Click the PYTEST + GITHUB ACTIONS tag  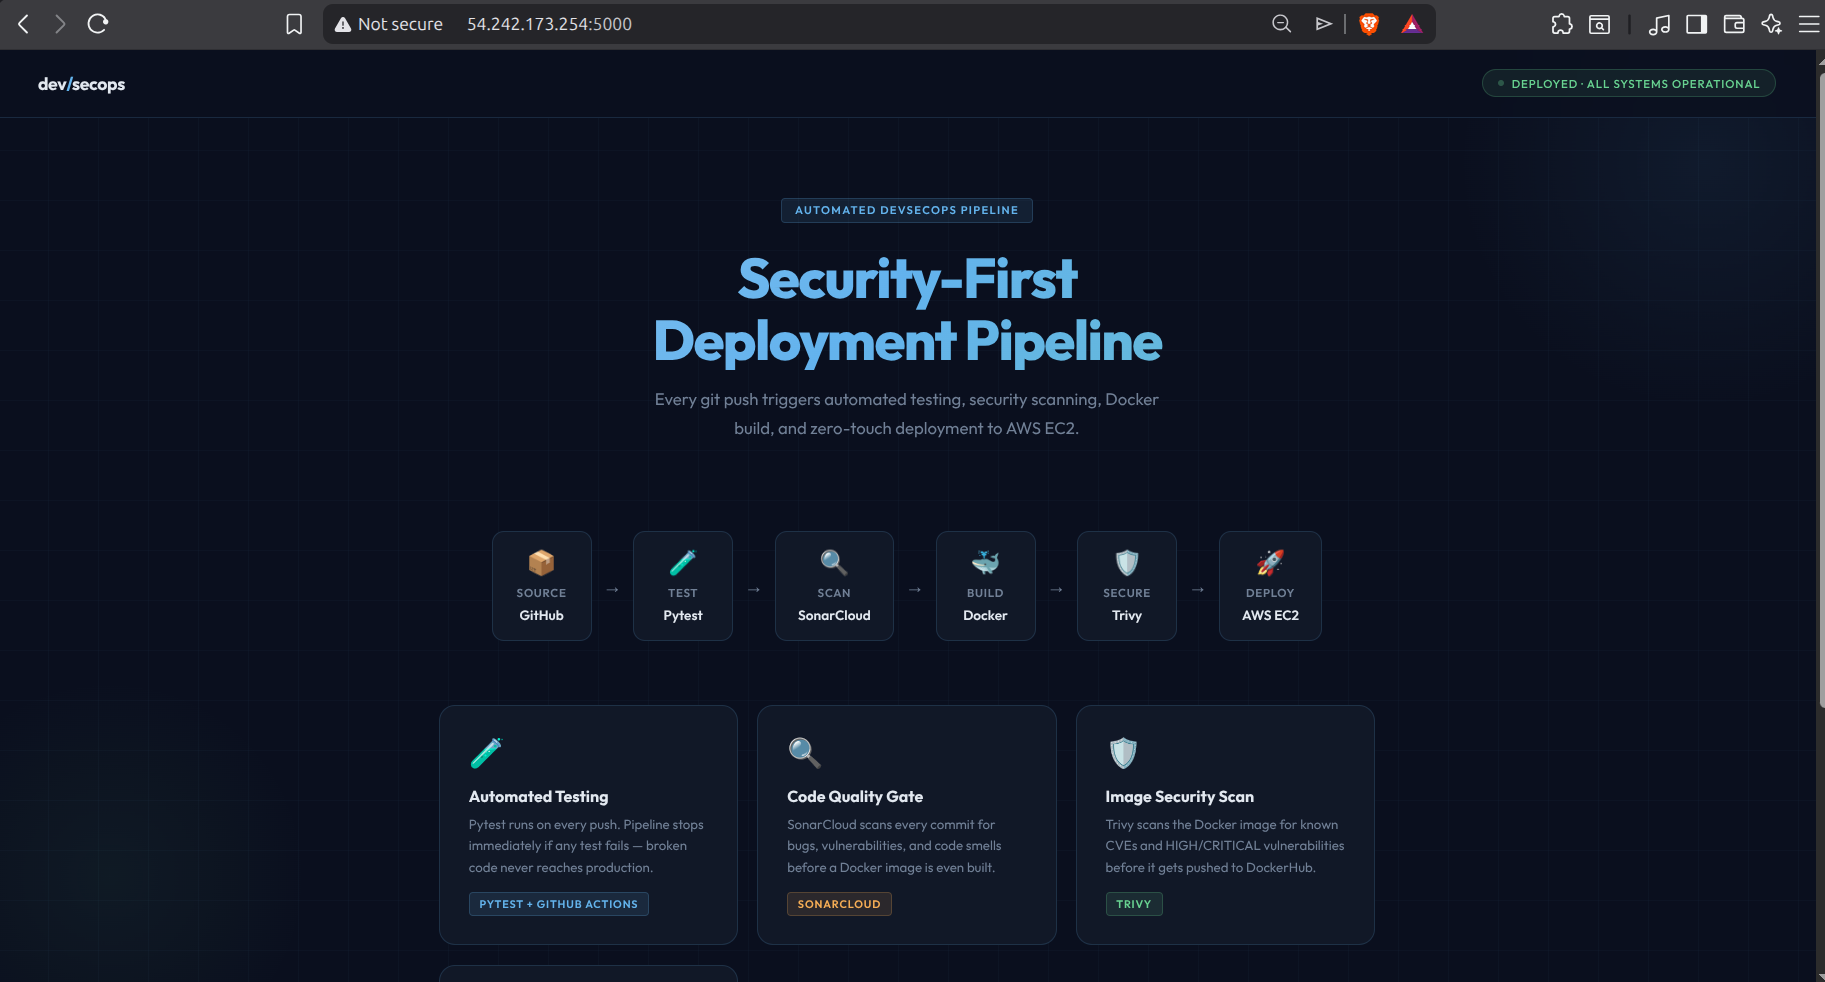(x=558, y=904)
